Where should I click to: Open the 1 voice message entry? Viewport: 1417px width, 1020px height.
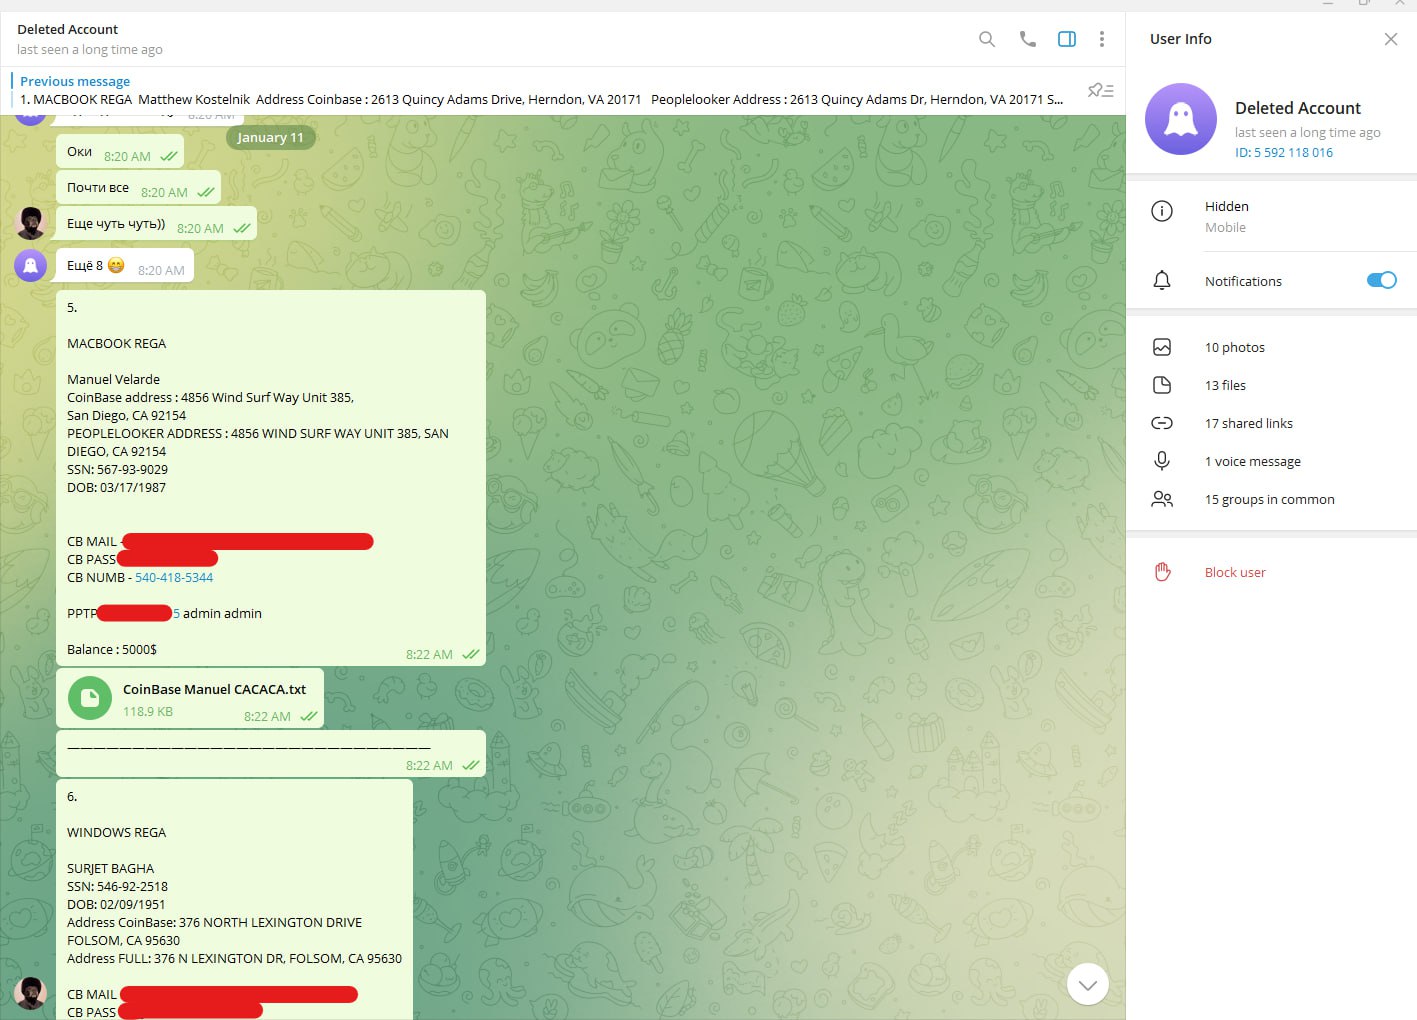point(1271,461)
